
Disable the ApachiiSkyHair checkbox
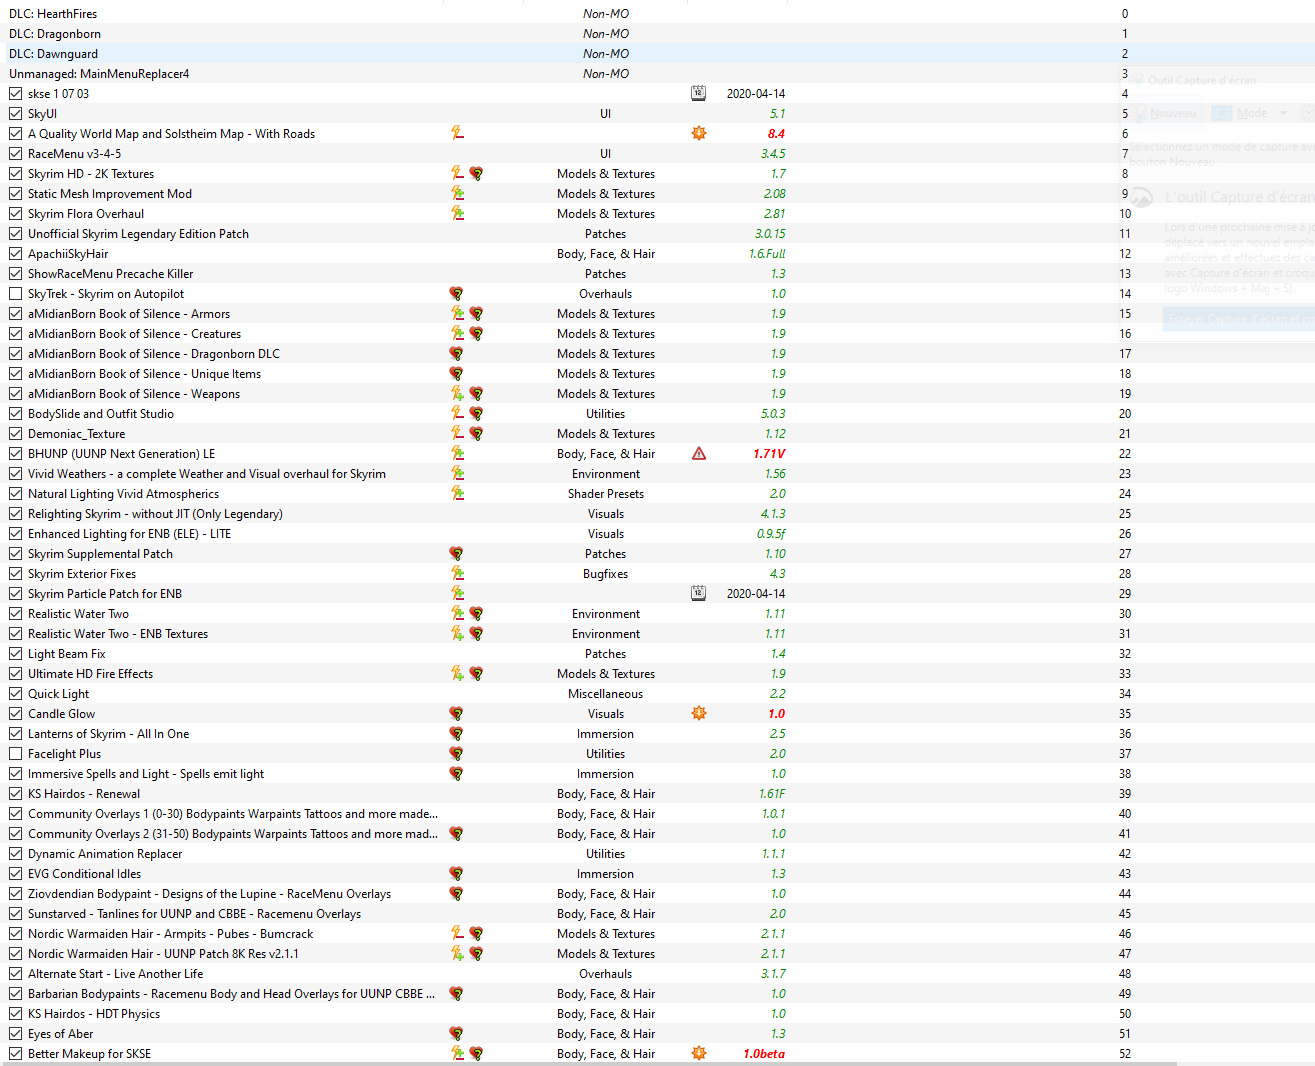(15, 253)
